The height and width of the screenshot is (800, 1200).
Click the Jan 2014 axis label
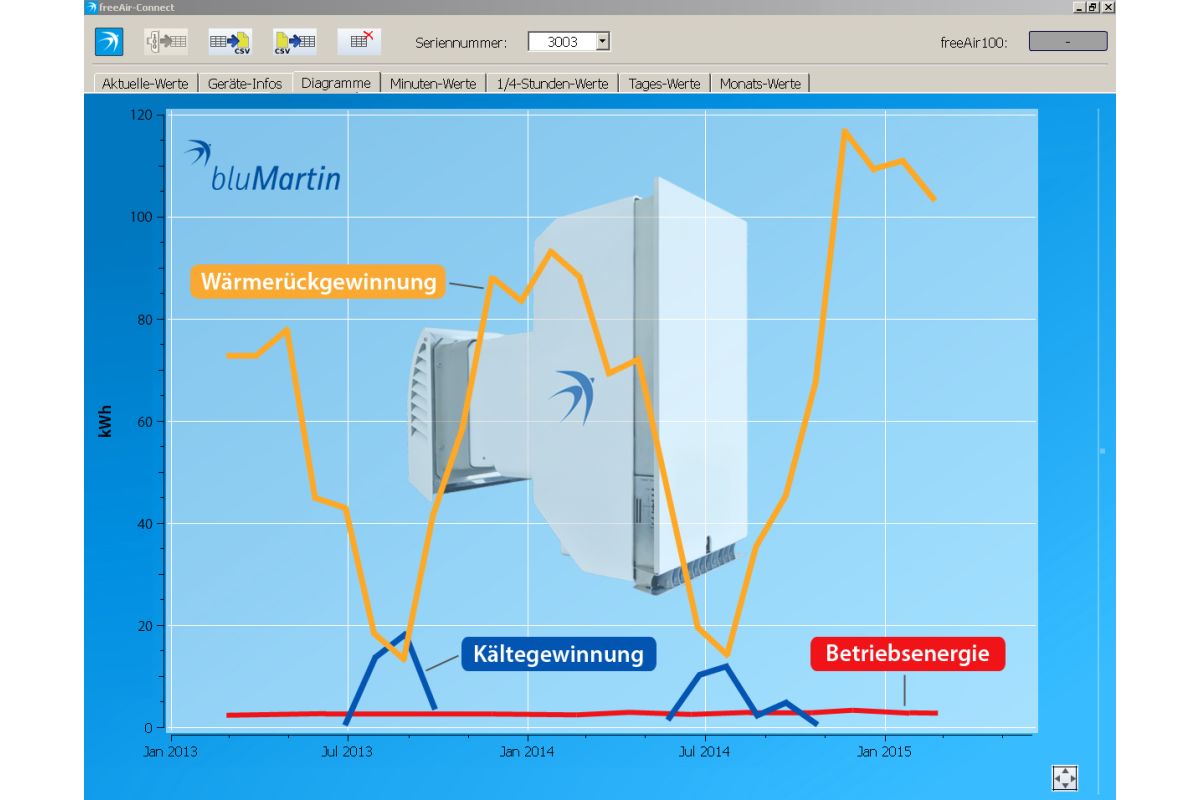[526, 751]
